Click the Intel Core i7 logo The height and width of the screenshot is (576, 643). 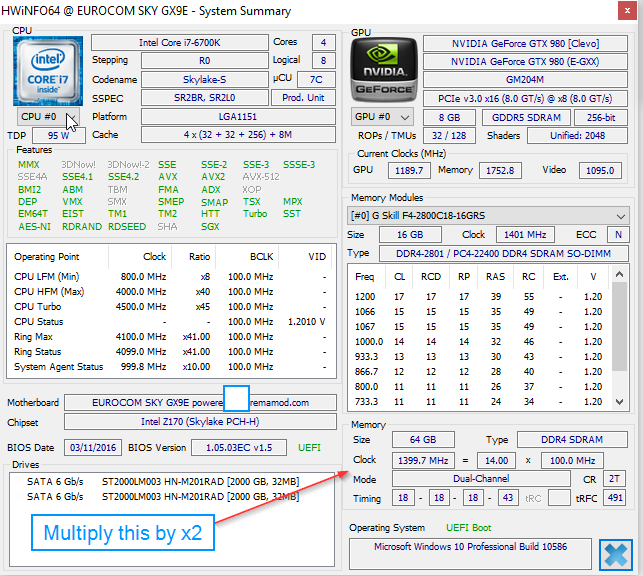click(48, 71)
